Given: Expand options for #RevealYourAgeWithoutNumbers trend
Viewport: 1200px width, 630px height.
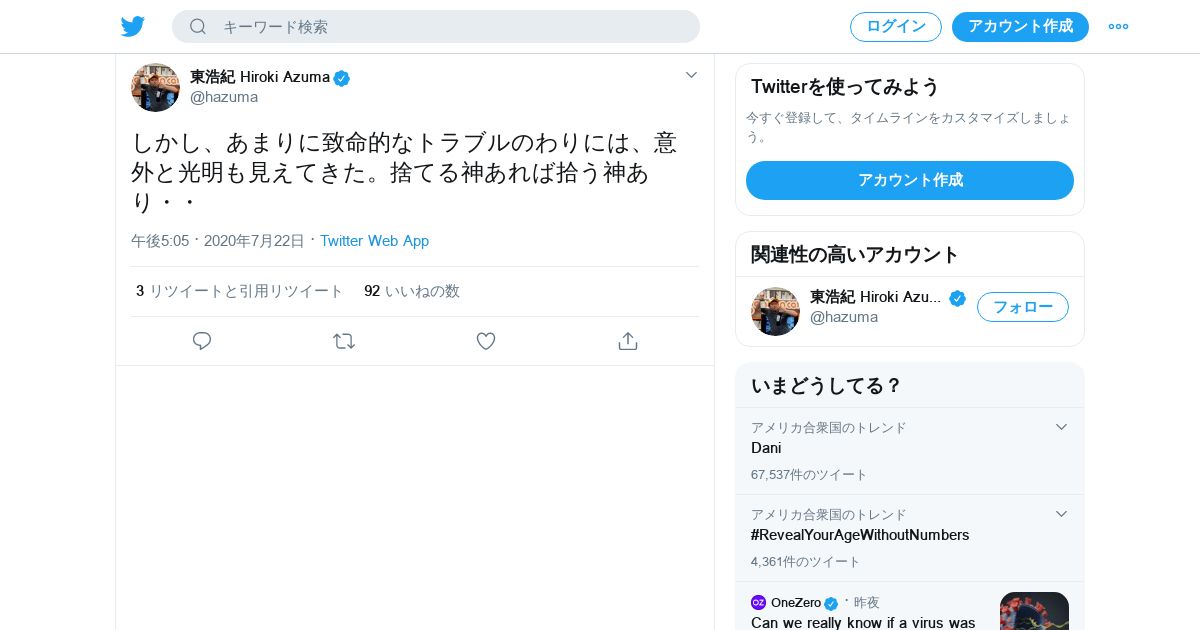Looking at the screenshot, I should click(x=1061, y=514).
